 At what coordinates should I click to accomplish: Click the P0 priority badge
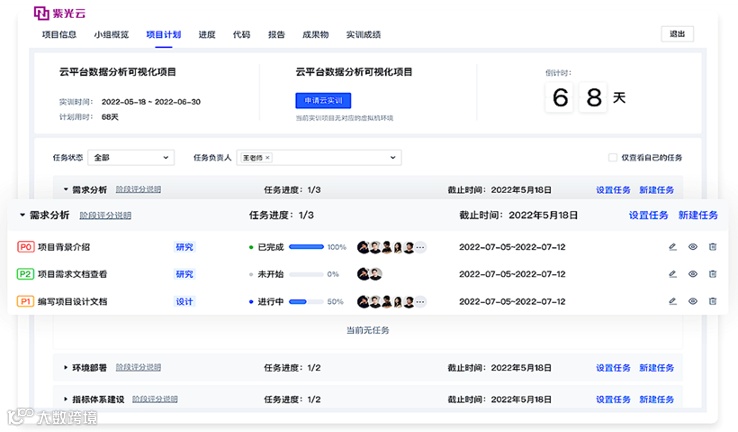pos(26,247)
